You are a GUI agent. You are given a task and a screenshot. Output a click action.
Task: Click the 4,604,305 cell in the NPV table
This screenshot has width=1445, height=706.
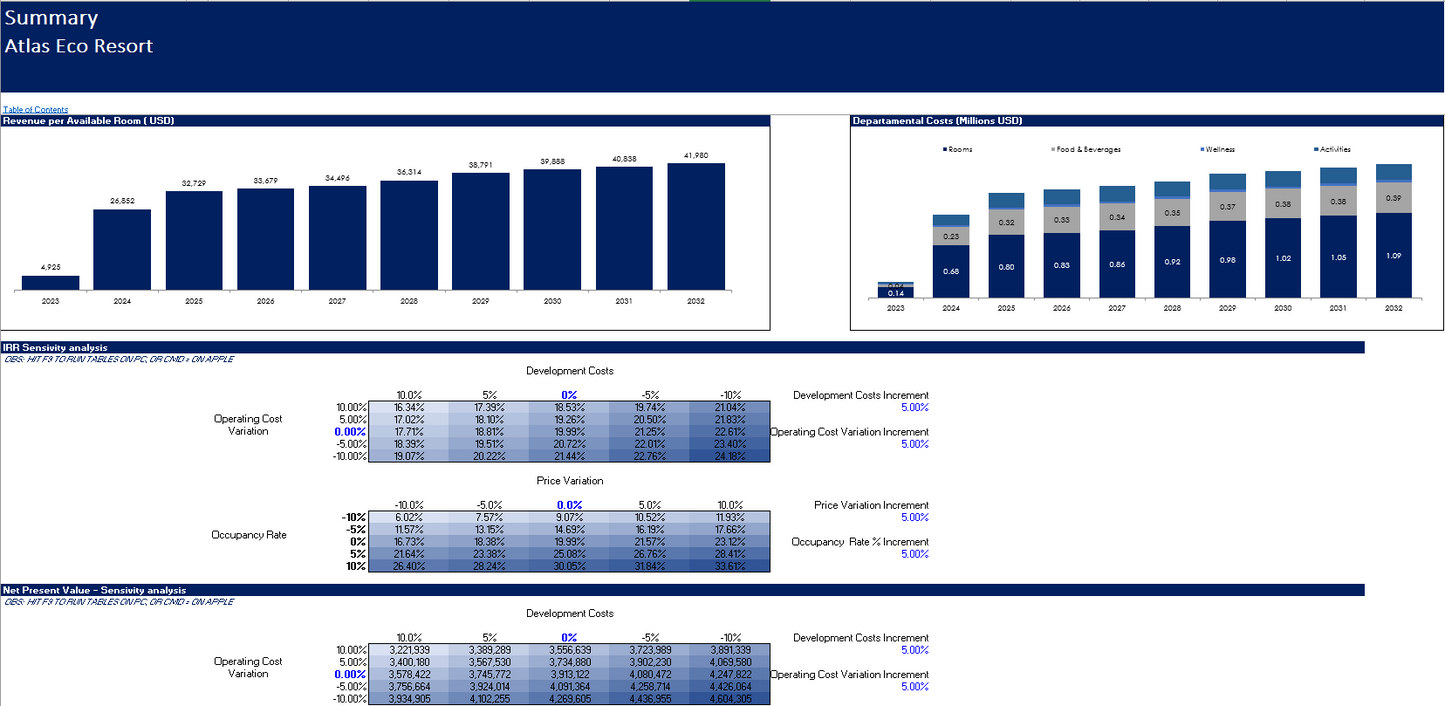click(x=730, y=699)
